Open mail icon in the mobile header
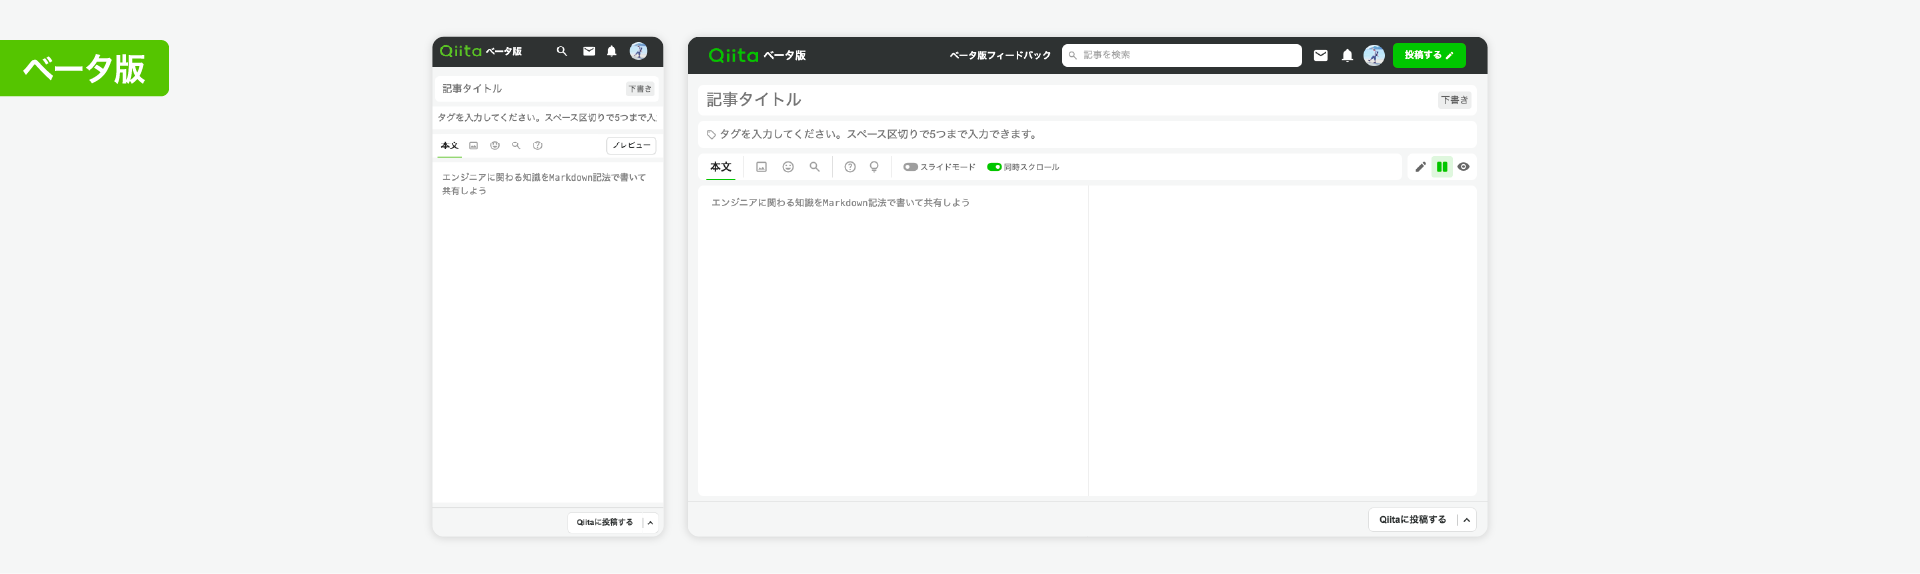 click(589, 51)
